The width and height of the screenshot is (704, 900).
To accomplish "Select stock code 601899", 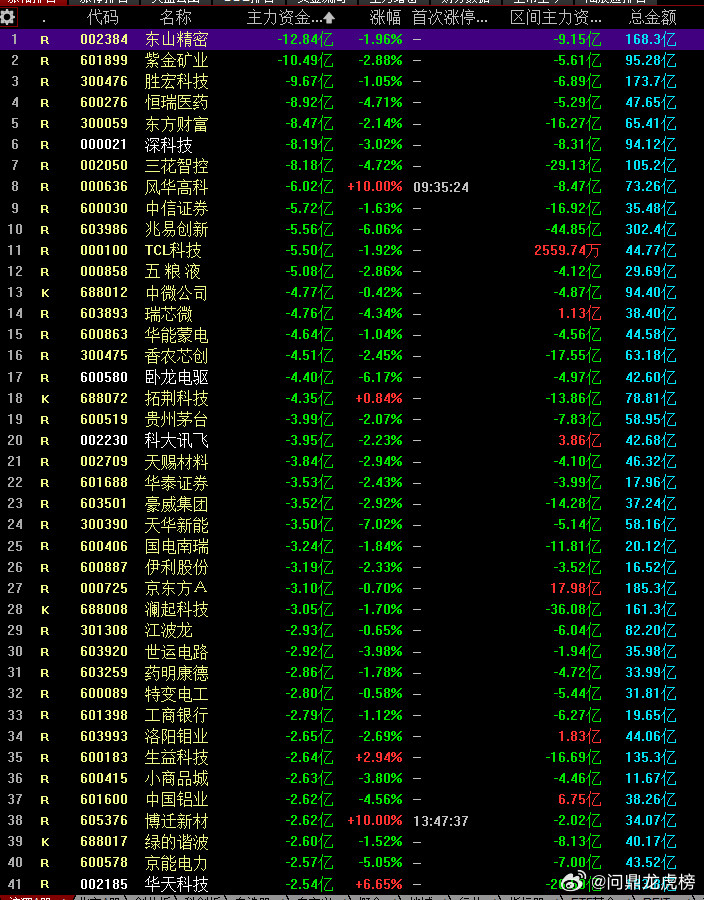I will click(x=104, y=60).
